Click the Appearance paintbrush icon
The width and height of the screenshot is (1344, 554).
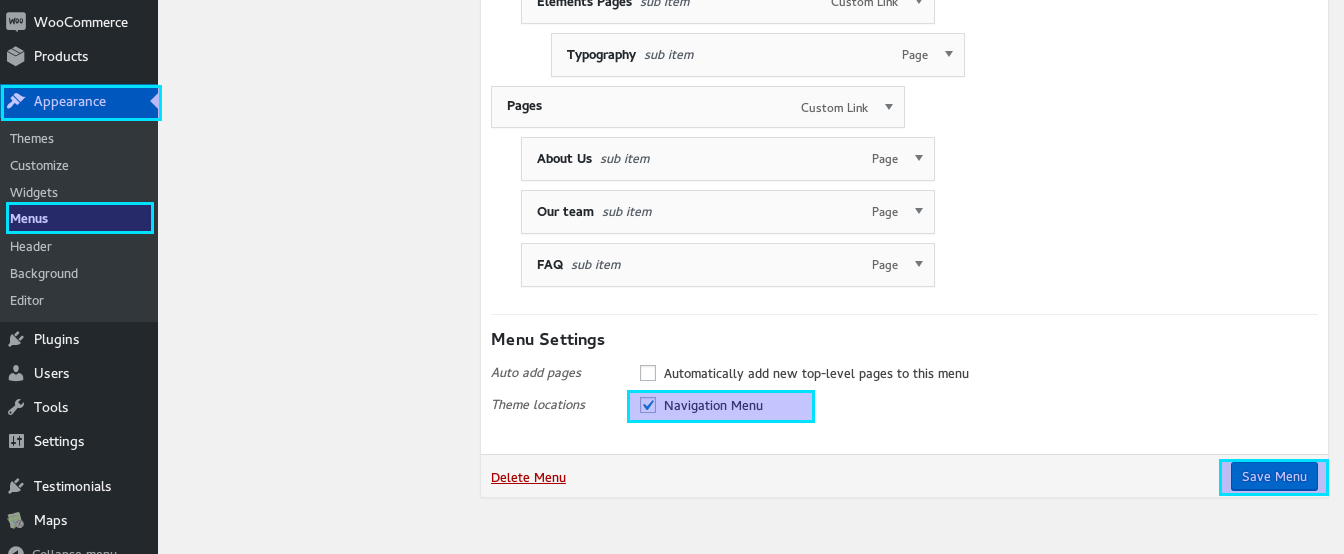pyautogui.click(x=16, y=101)
